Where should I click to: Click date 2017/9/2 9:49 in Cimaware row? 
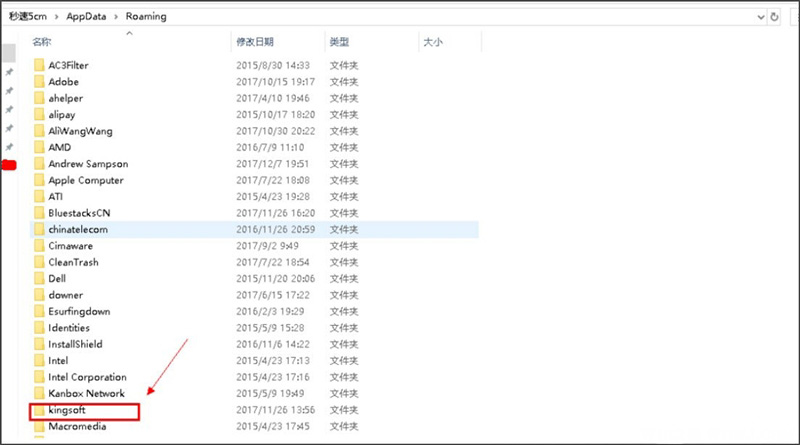267,245
